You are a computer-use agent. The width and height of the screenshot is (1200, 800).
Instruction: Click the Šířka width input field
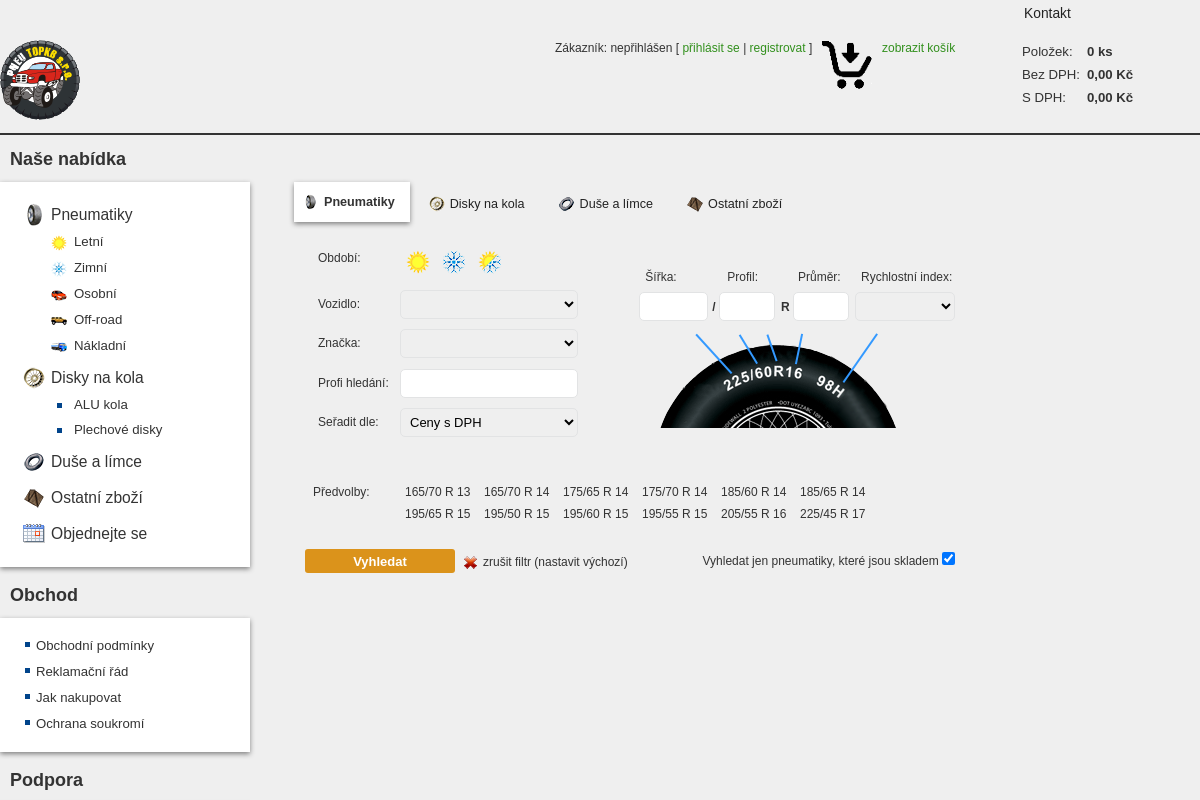tap(673, 306)
